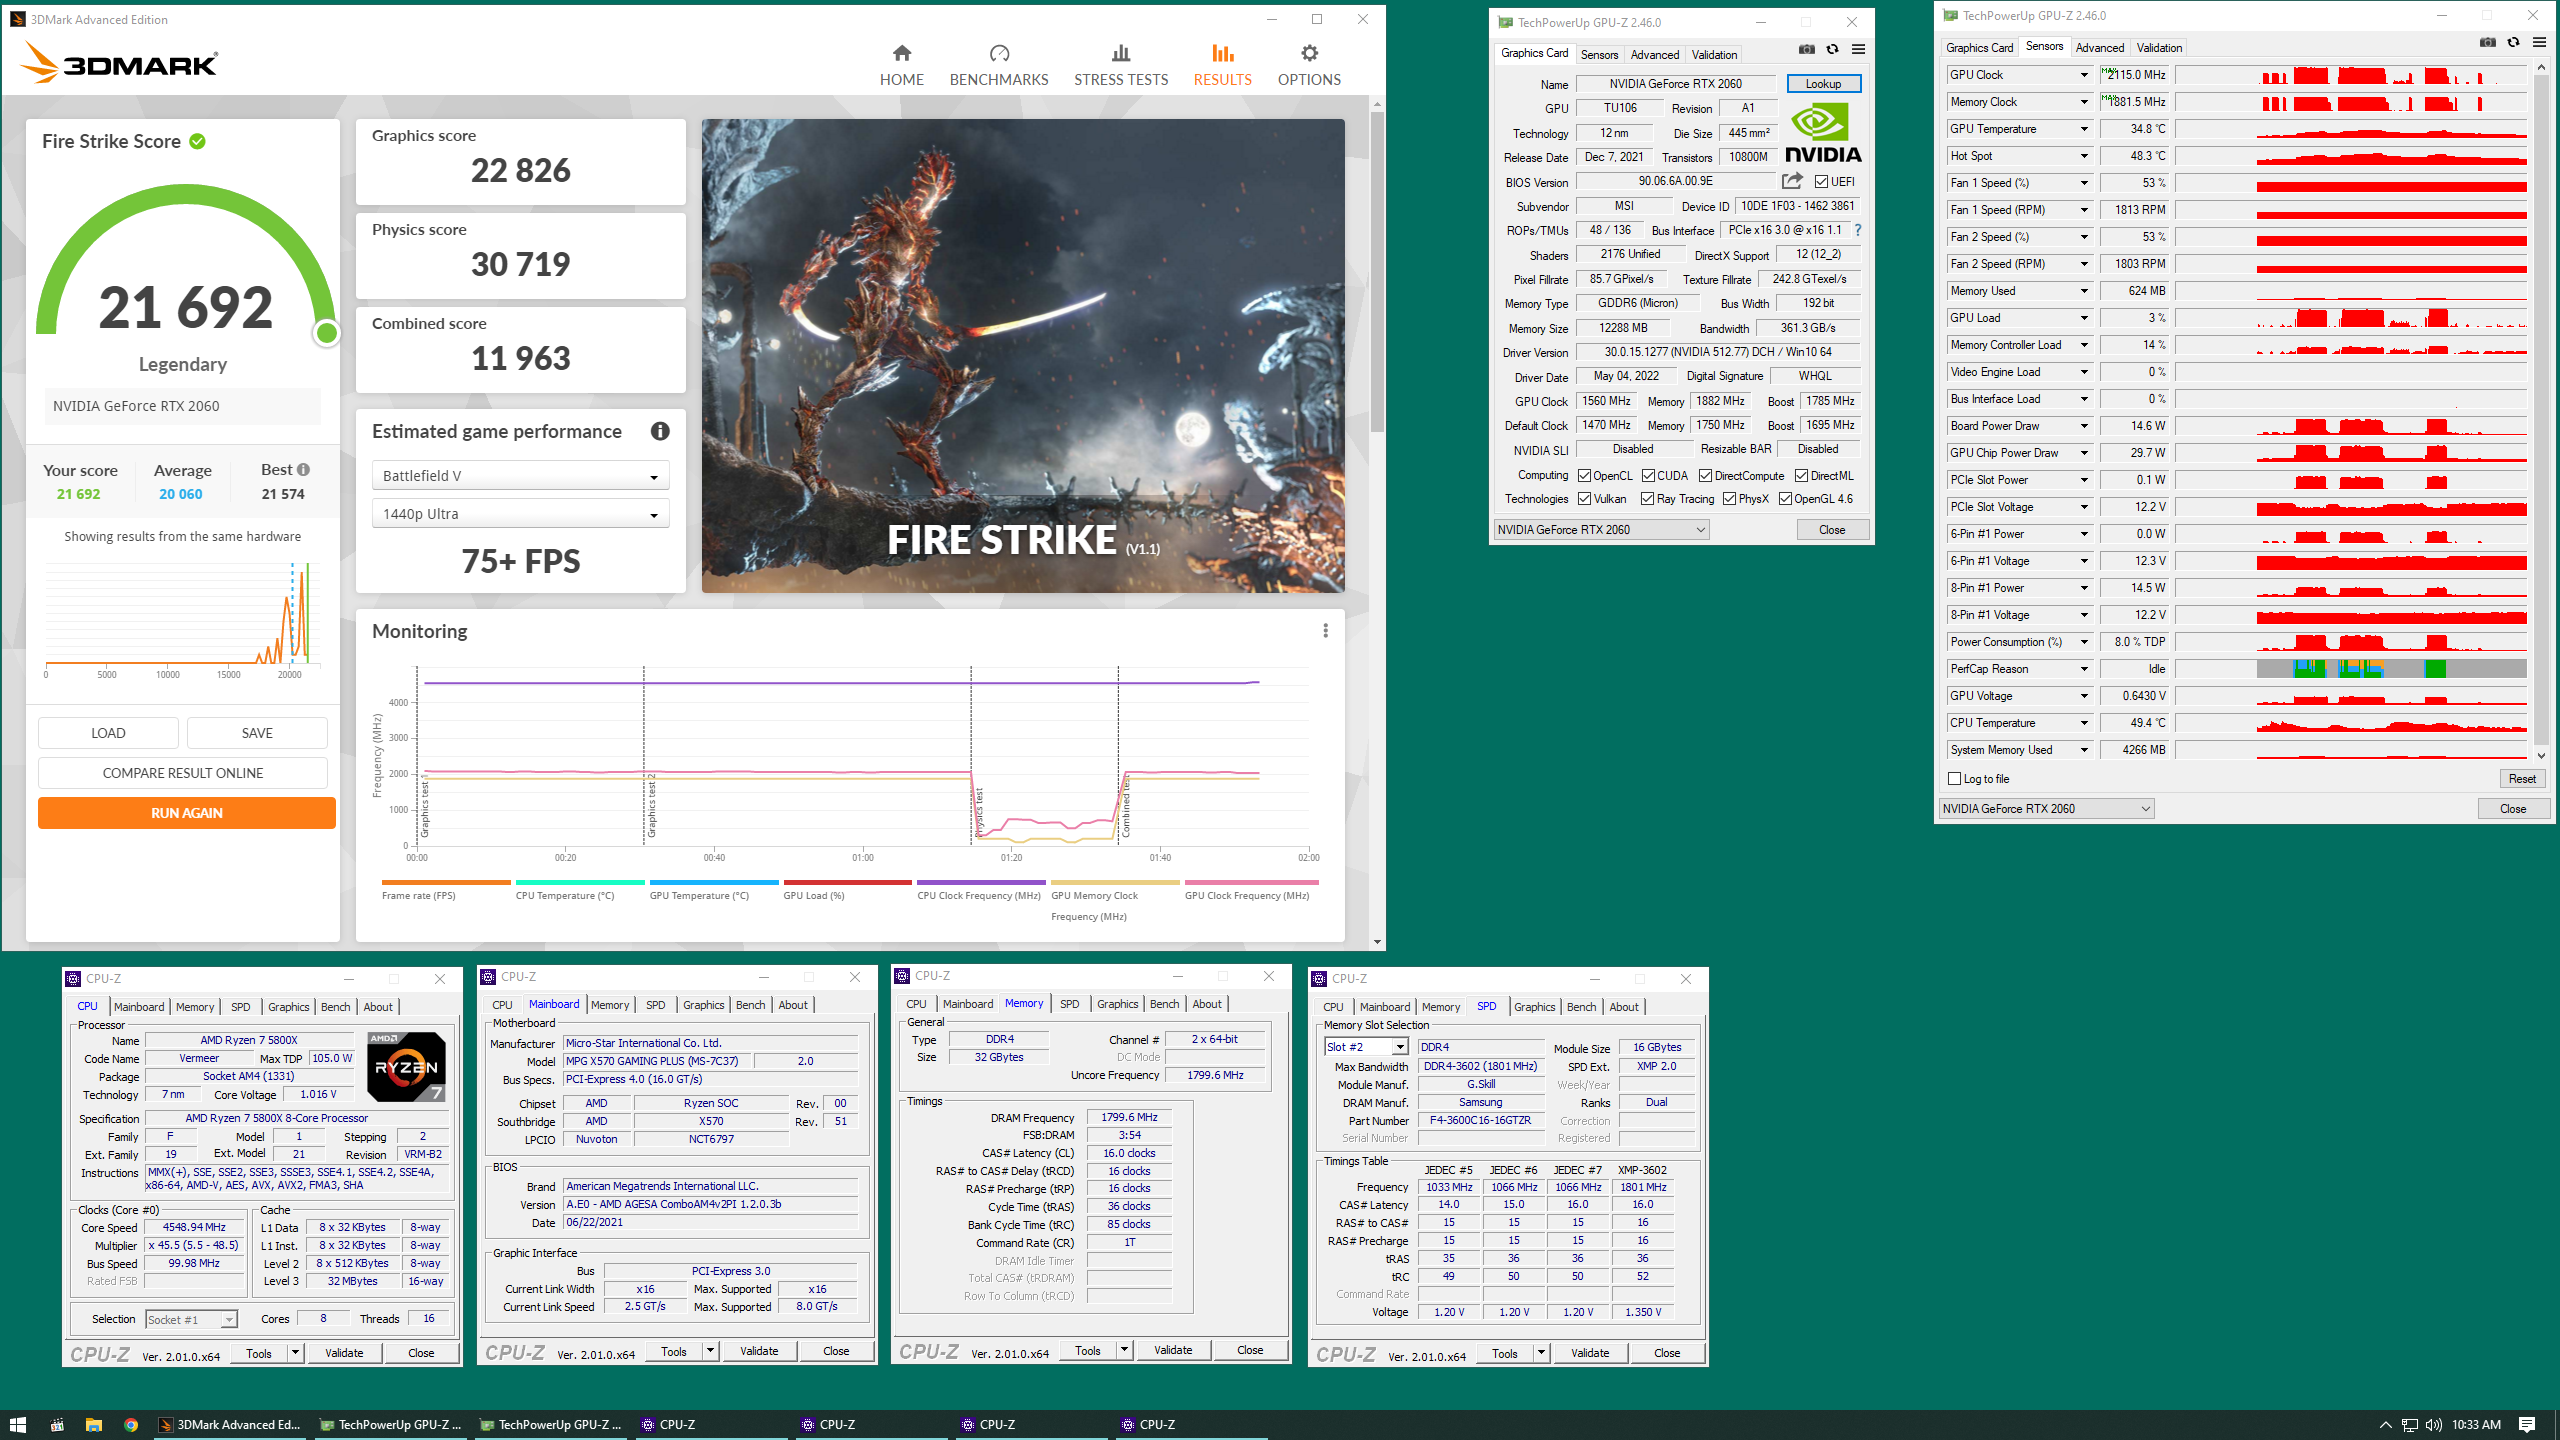Open Graphics tab in CPU-Z Mainboard window
2560x1440 pixels.
(703, 1005)
